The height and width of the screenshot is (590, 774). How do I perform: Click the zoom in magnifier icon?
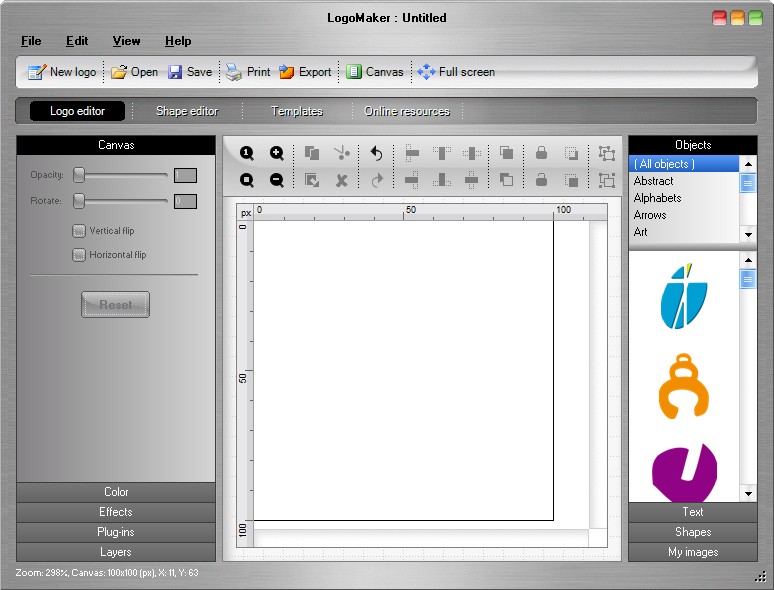tap(277, 153)
